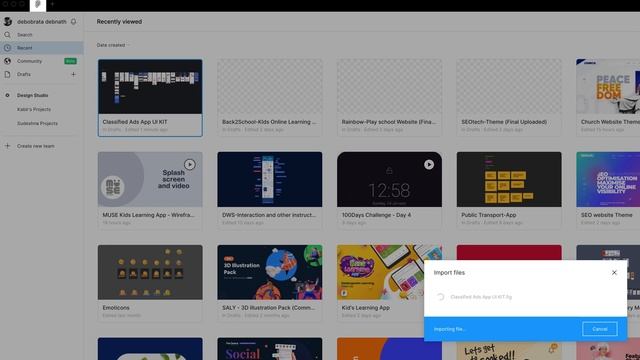Click the importing spinner for Classified Ads file
Screen dimensions: 640x360
[x=440, y=297]
